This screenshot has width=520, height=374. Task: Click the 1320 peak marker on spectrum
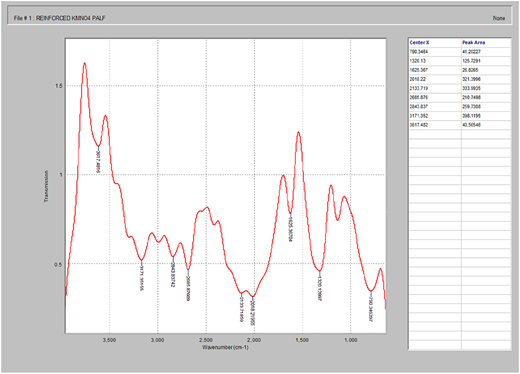320,286
